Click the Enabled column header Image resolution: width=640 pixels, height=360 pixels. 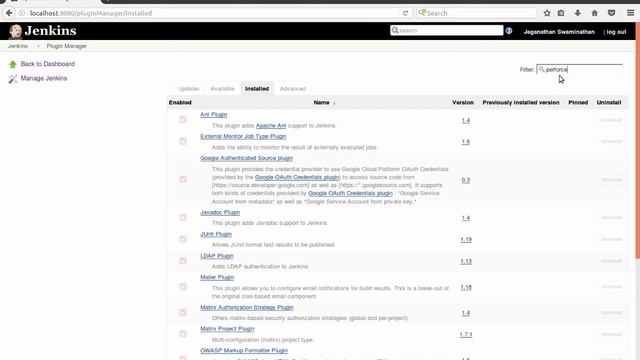180,102
